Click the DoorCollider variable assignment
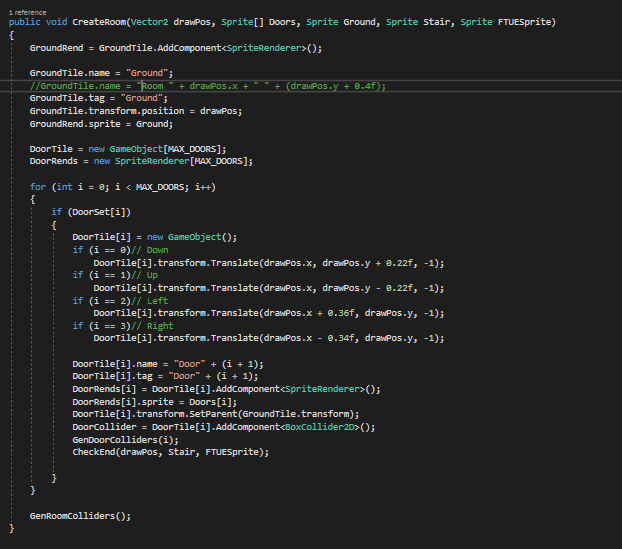622x549 pixels. tap(104, 427)
